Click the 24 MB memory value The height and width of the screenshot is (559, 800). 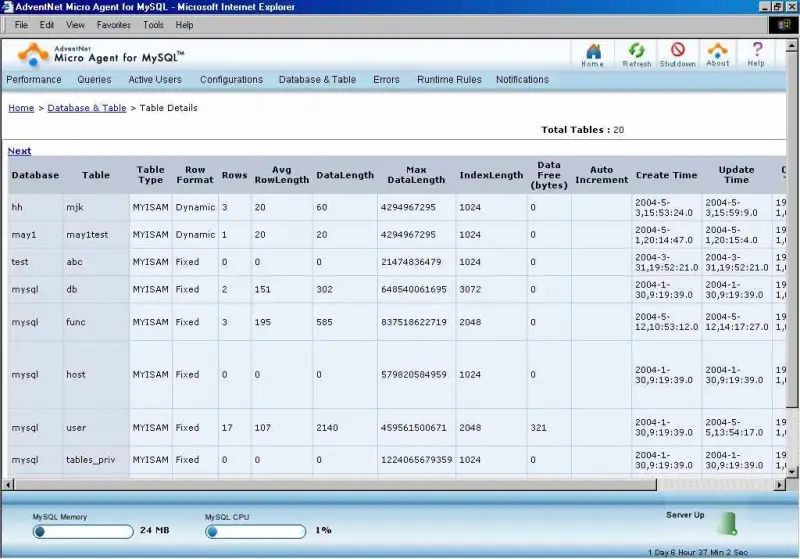[154, 530]
